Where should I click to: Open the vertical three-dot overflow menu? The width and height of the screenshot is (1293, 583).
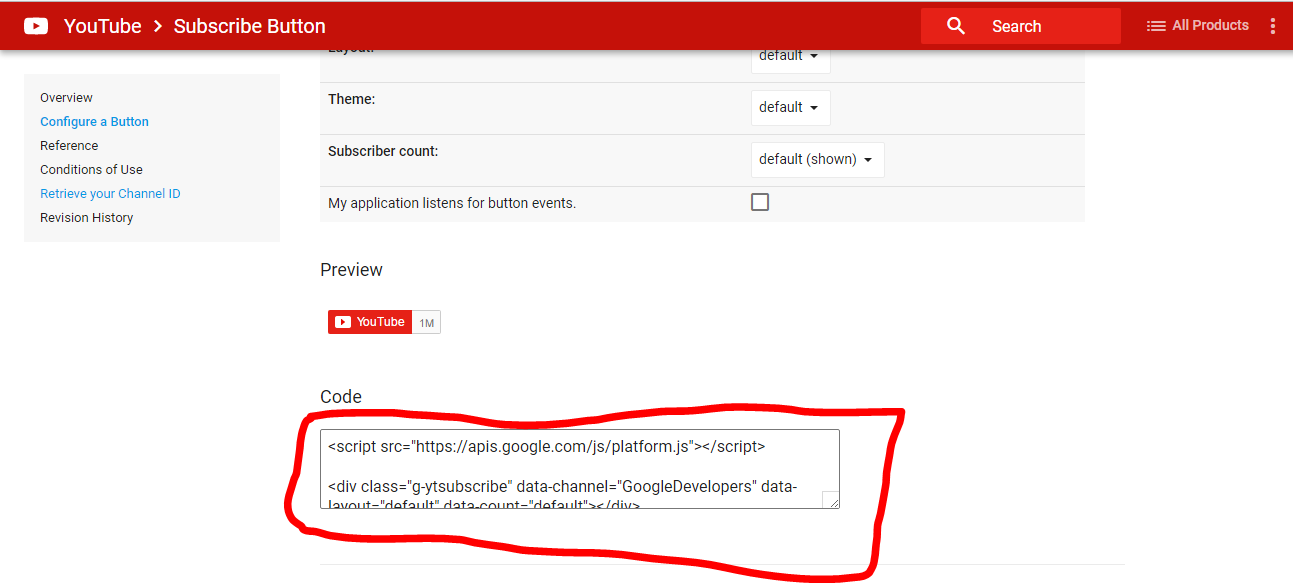(1272, 26)
